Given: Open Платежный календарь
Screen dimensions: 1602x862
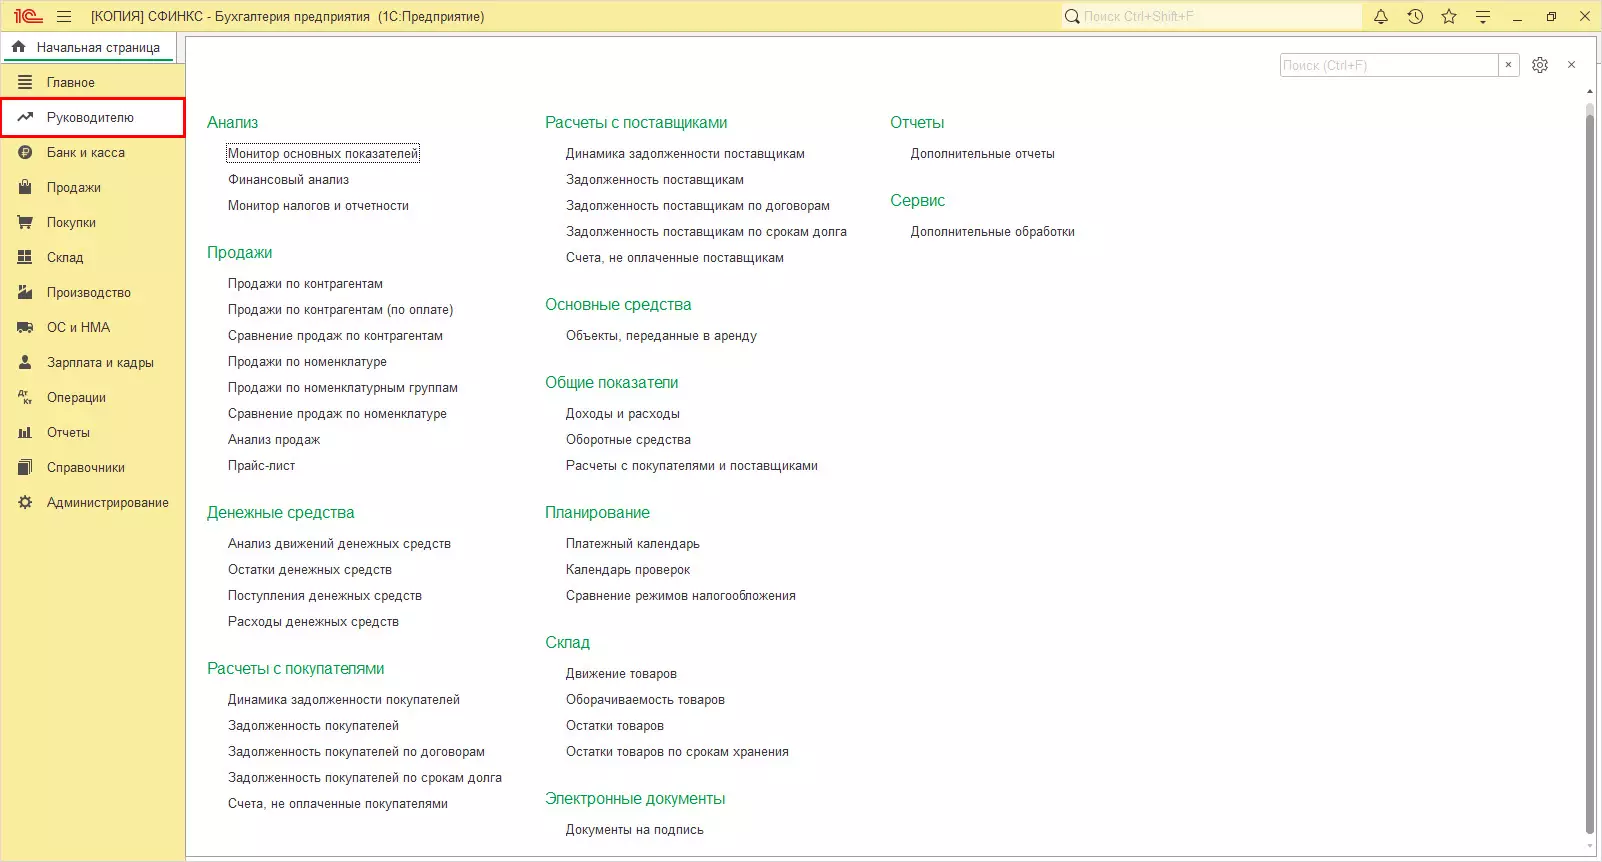Looking at the screenshot, I should [633, 544].
